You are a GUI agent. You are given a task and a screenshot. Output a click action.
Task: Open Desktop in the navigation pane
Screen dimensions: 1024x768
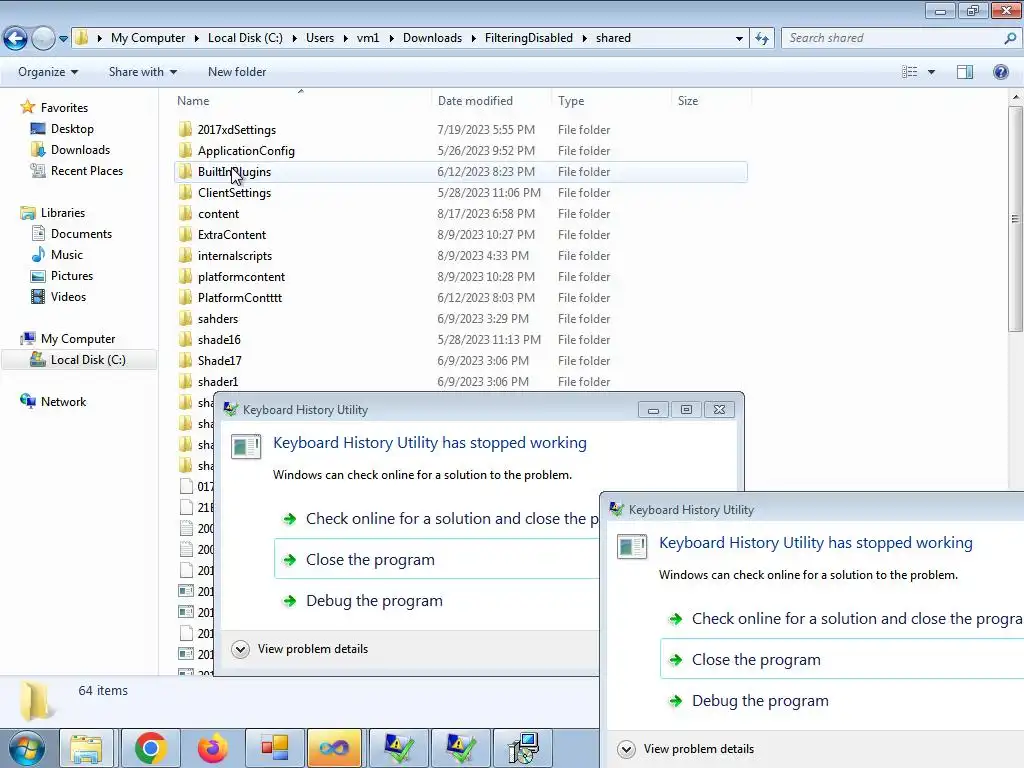click(x=72, y=129)
